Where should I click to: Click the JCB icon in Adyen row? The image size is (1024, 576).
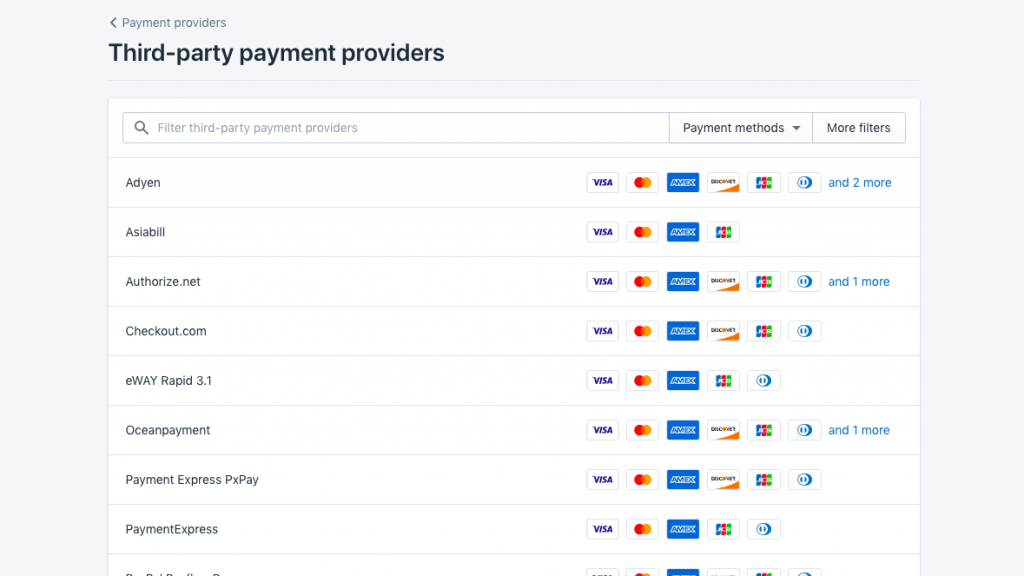click(764, 183)
